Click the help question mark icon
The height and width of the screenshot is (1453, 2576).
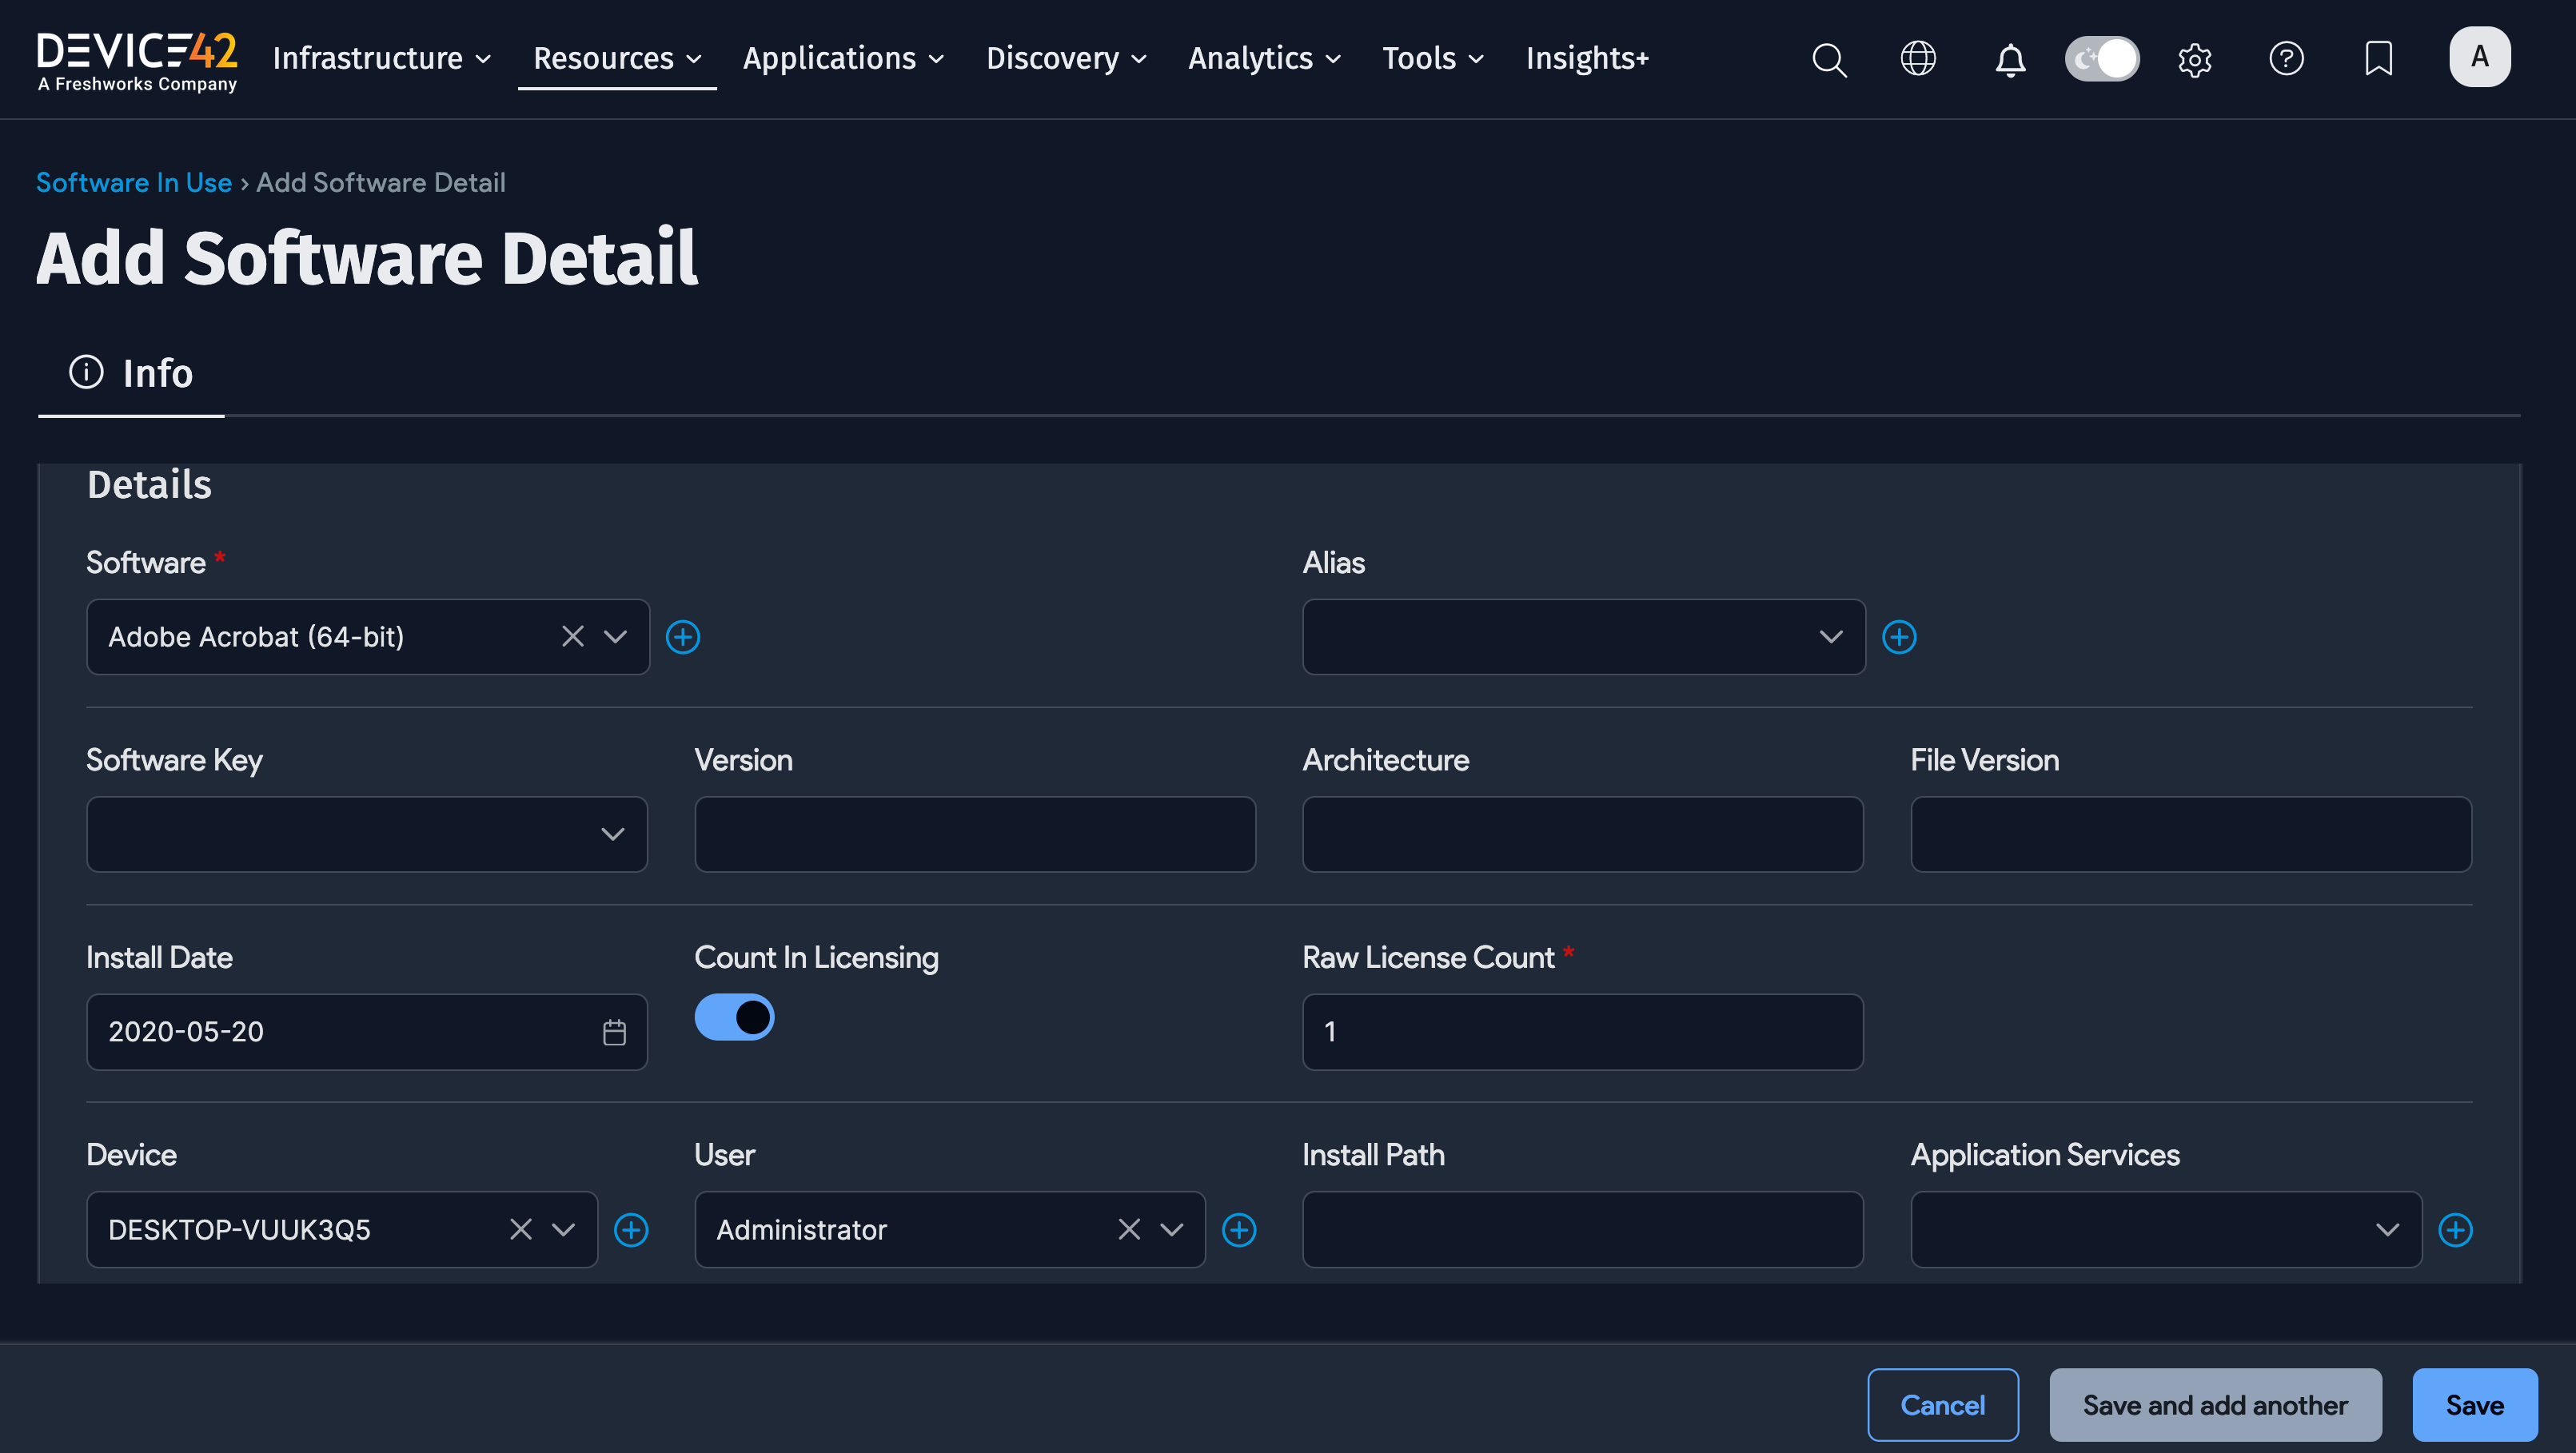pyautogui.click(x=2286, y=59)
